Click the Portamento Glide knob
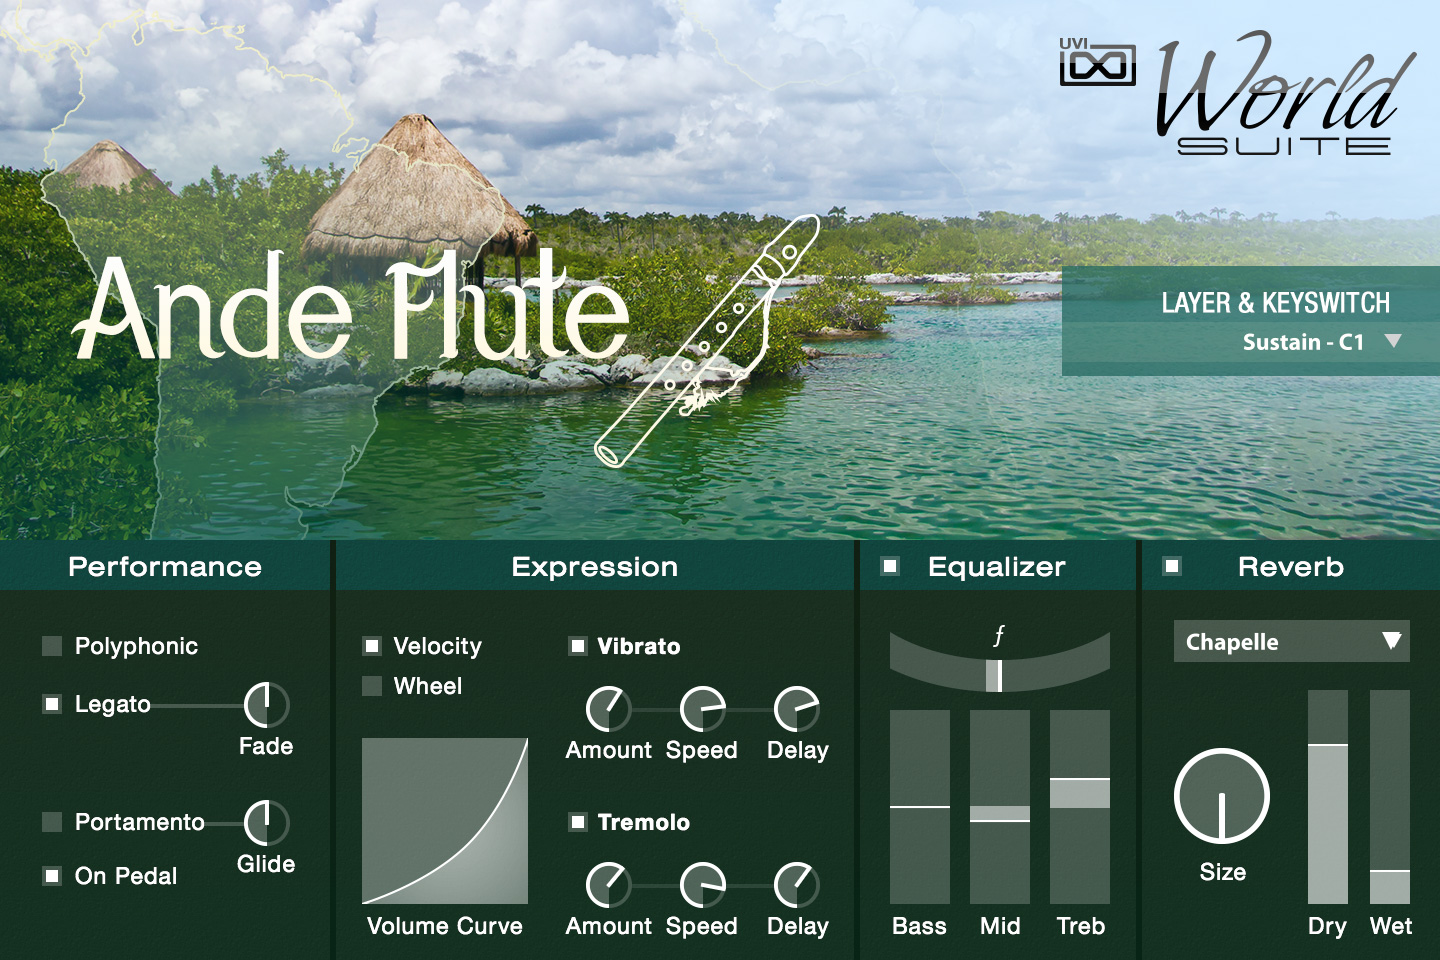Viewport: 1440px width, 960px height. click(x=267, y=823)
